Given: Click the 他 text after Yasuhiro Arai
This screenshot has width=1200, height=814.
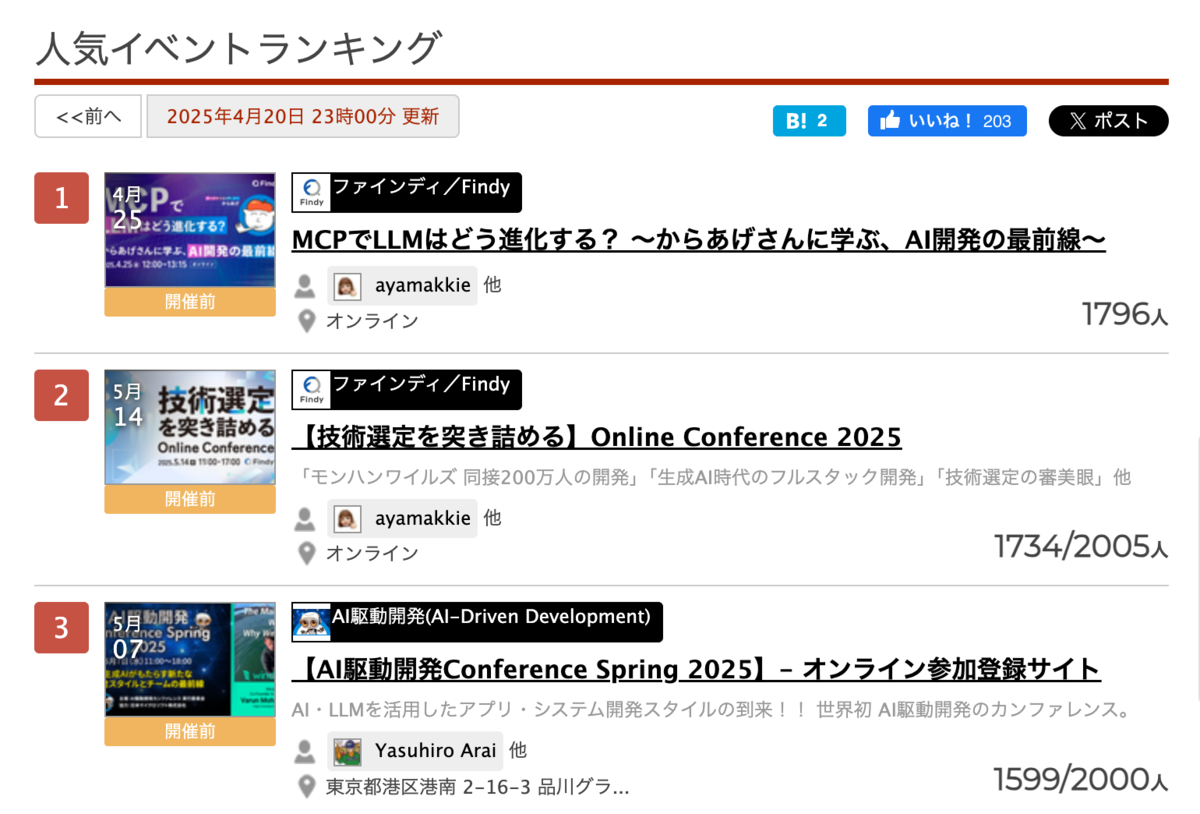Looking at the screenshot, I should pos(517,751).
